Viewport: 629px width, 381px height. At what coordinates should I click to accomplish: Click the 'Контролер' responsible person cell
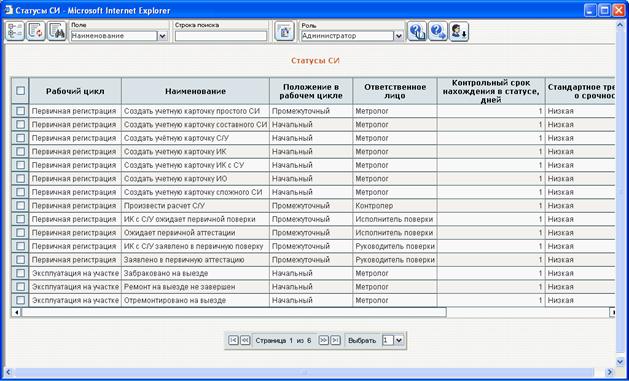point(395,205)
